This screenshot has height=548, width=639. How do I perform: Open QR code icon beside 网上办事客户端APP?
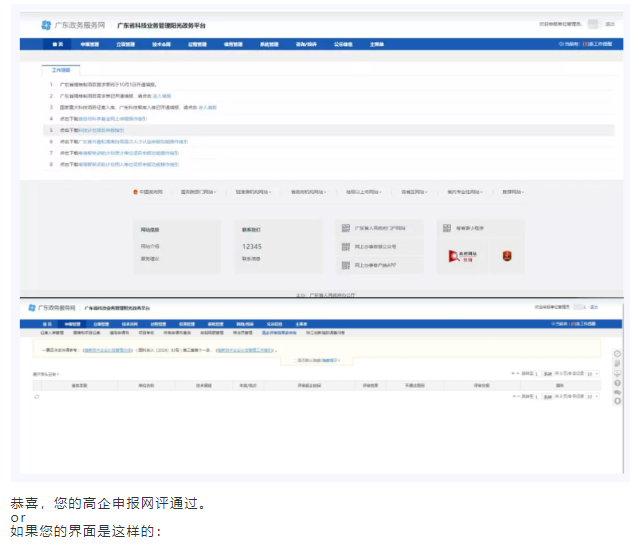pyautogui.click(x=346, y=265)
